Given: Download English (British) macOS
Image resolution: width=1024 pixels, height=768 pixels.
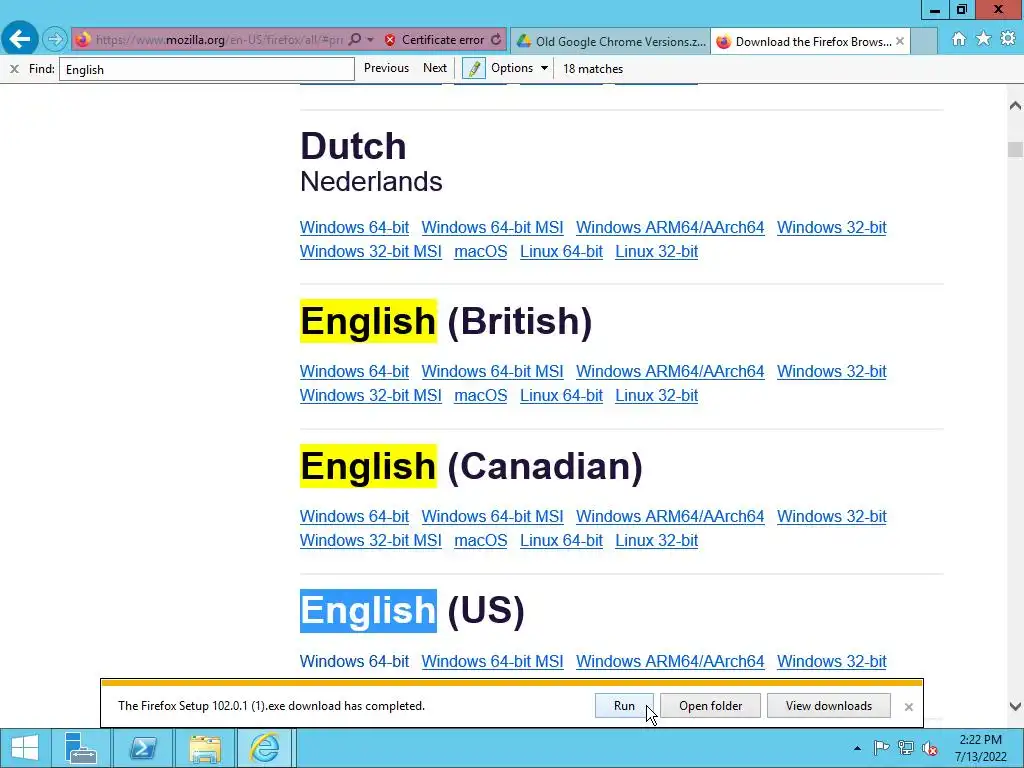Looking at the screenshot, I should click(481, 395).
